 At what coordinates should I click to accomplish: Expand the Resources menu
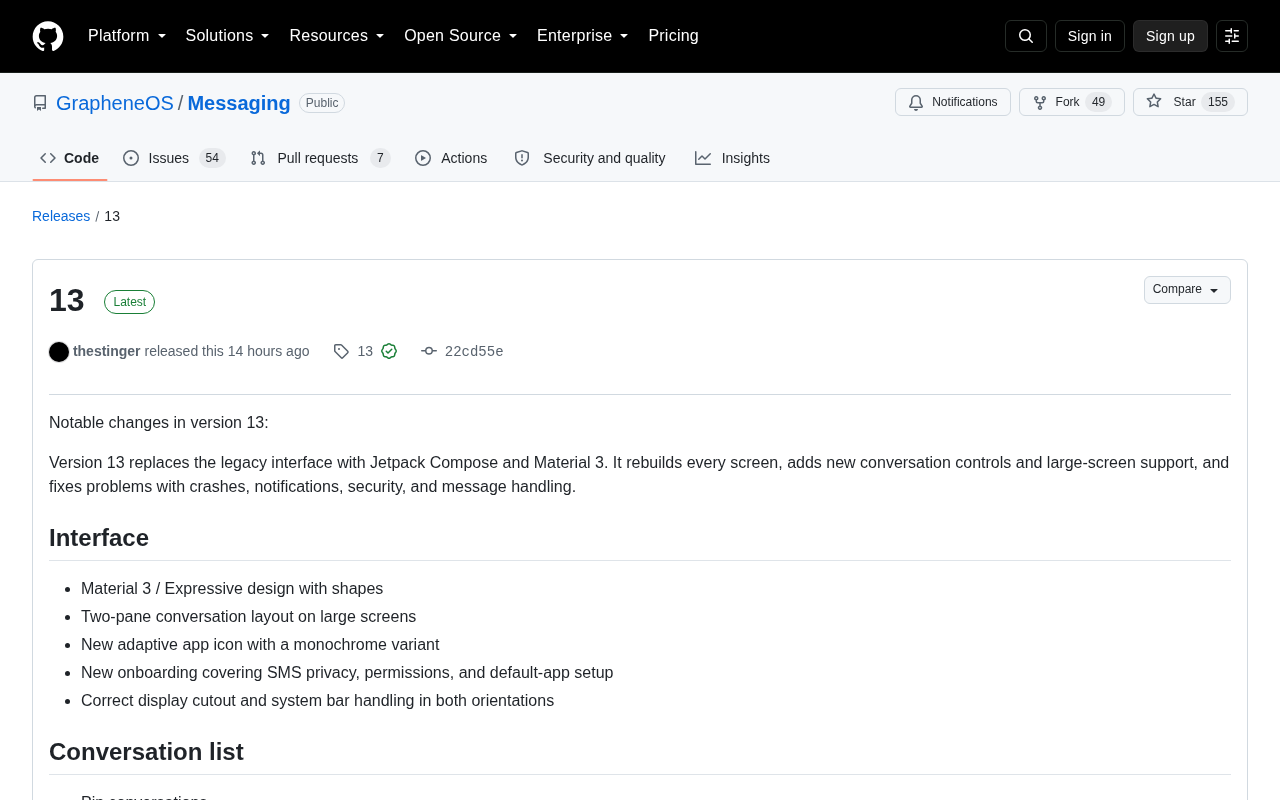[x=337, y=36]
